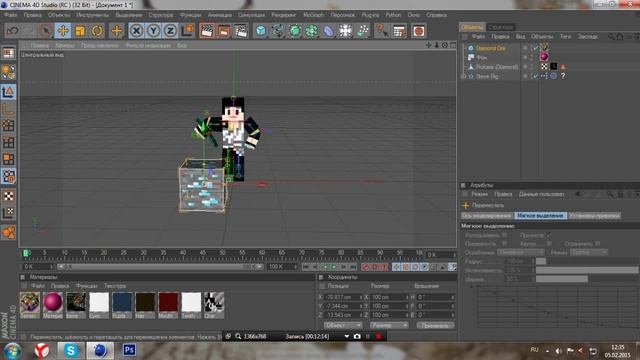Switch to the Структура tab
The image size is (640, 360).
[x=501, y=27]
